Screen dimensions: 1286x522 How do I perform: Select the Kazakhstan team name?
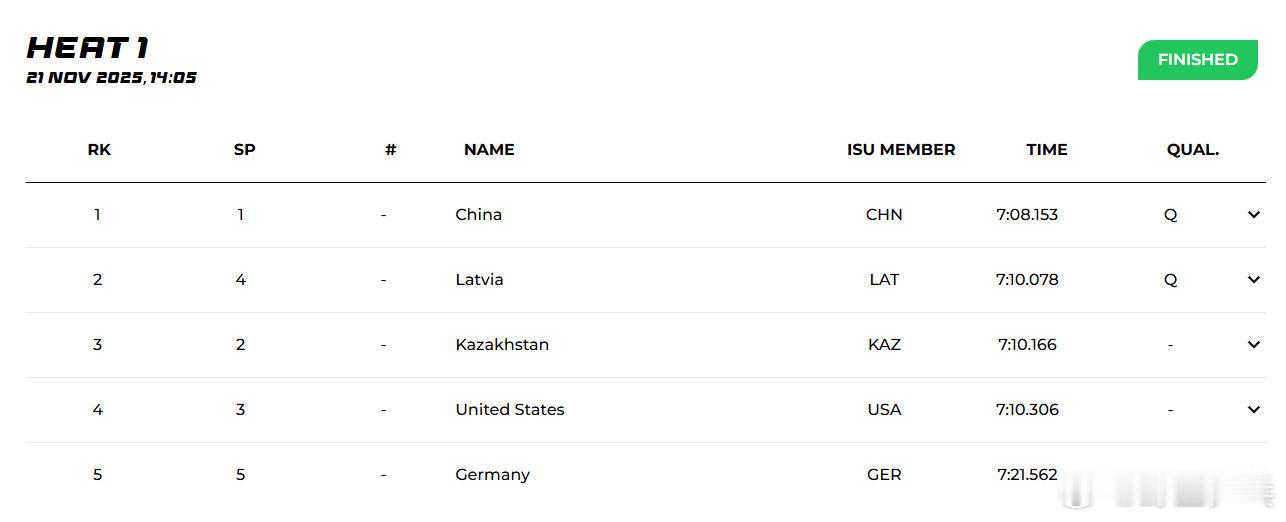tap(501, 344)
